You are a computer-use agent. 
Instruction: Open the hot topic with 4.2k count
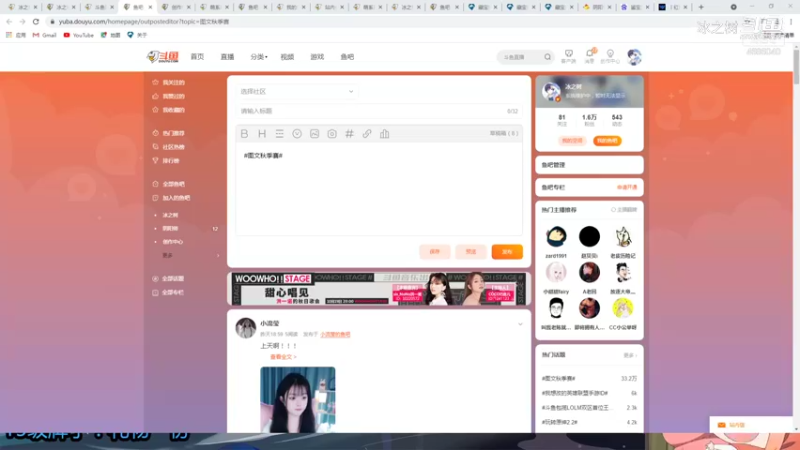pyautogui.click(x=589, y=422)
